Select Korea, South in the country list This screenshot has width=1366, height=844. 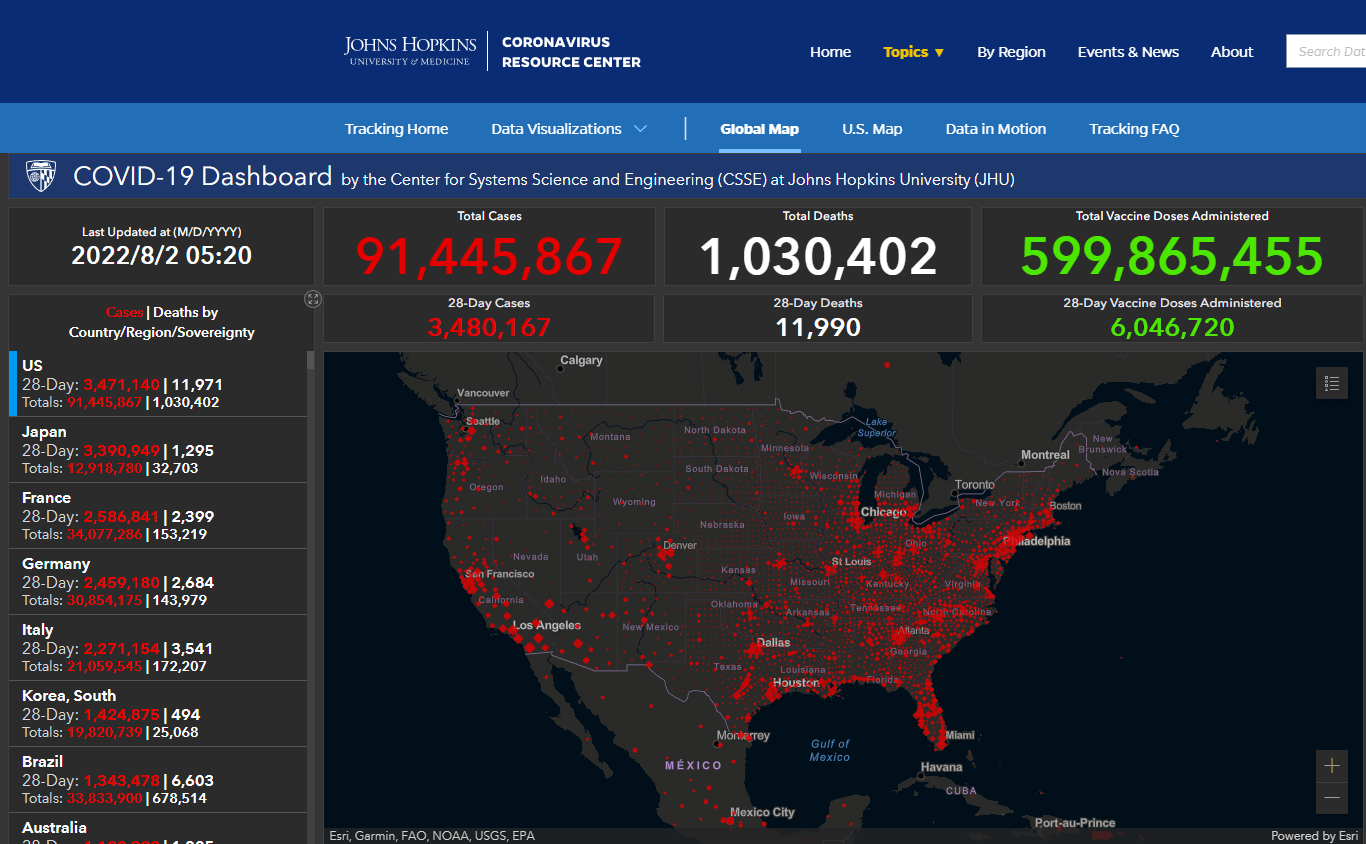pyautogui.click(x=158, y=714)
